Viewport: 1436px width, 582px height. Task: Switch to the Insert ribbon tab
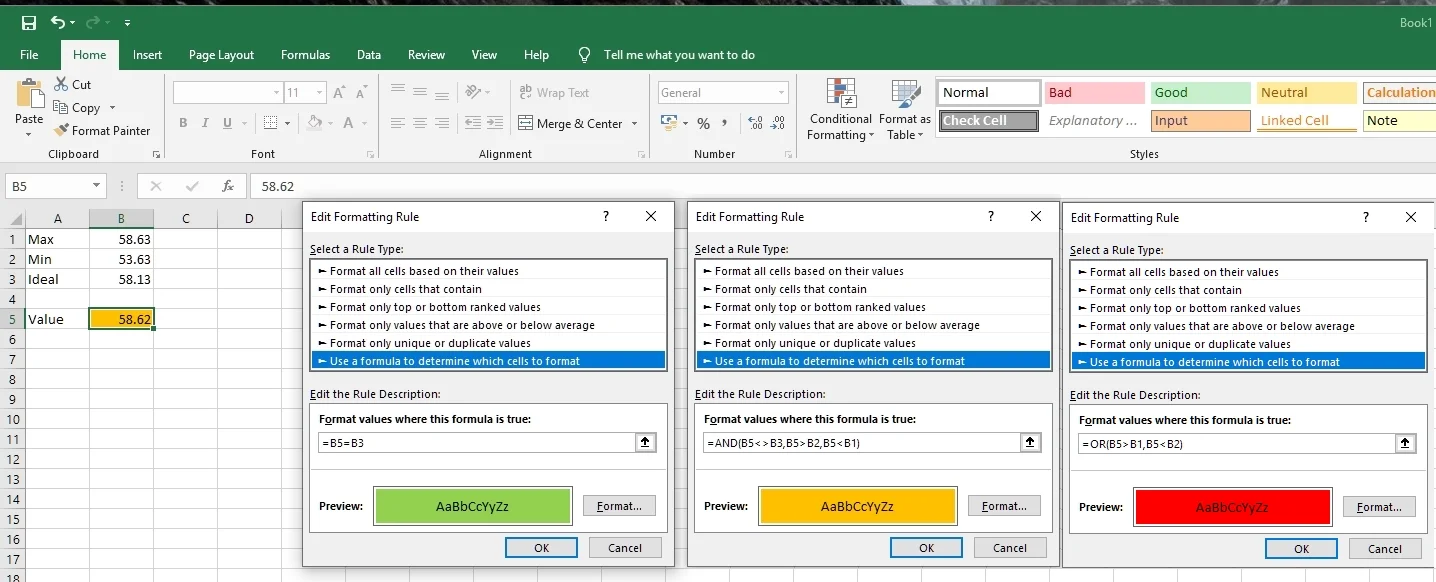tap(147, 55)
